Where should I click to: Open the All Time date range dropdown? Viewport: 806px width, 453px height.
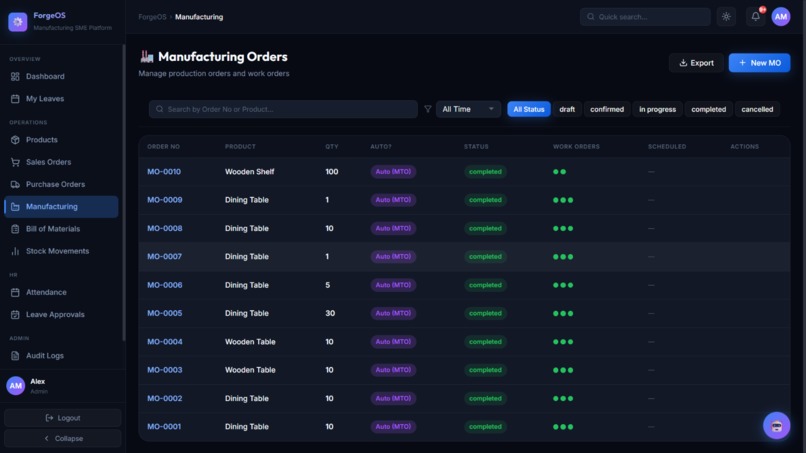468,109
